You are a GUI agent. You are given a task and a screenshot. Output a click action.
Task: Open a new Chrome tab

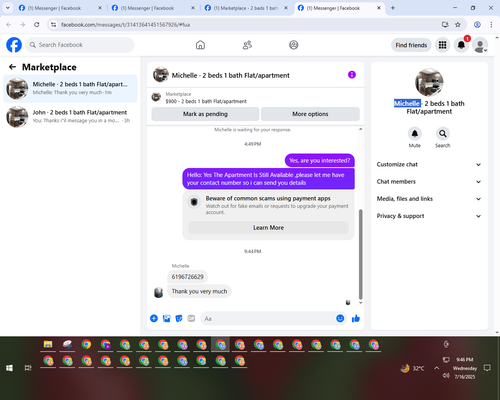pyautogui.click(x=393, y=8)
